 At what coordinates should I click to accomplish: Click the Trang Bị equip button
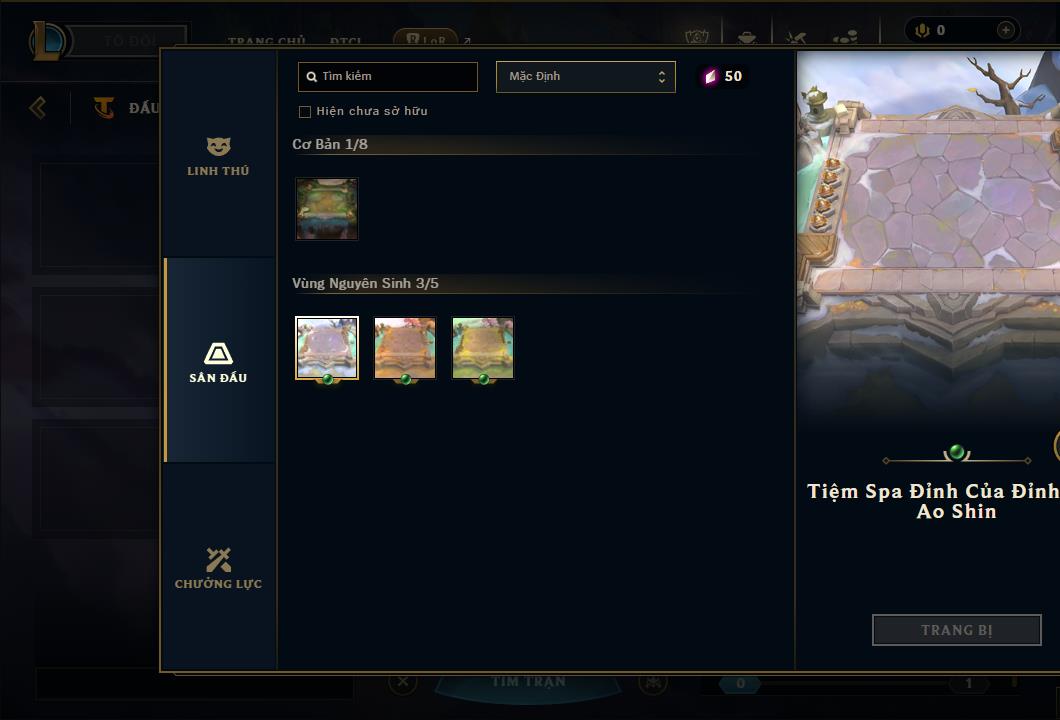click(x=956, y=630)
